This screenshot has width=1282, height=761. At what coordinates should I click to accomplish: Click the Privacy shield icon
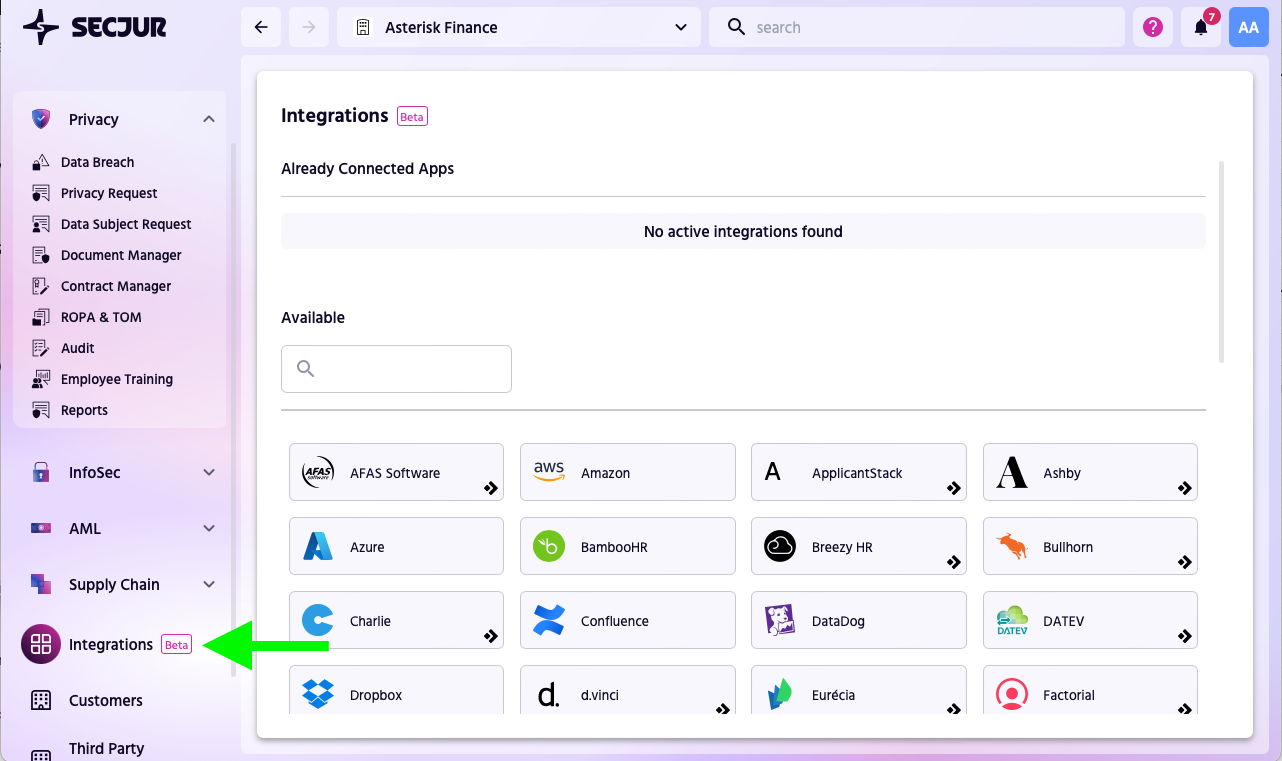(x=41, y=119)
